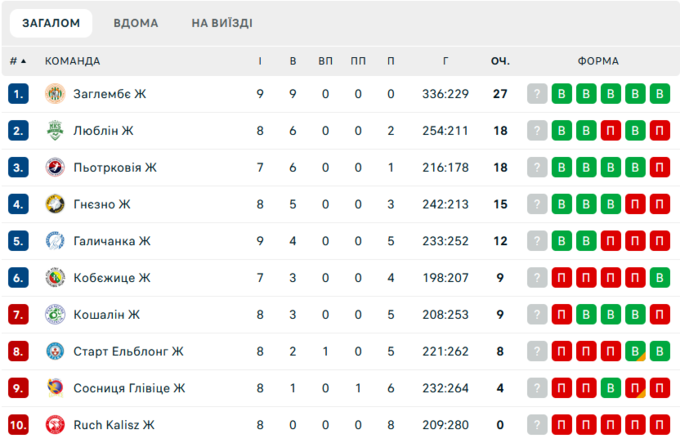Click the Люблін Ж team logo
The image size is (680, 443).
[54, 131]
